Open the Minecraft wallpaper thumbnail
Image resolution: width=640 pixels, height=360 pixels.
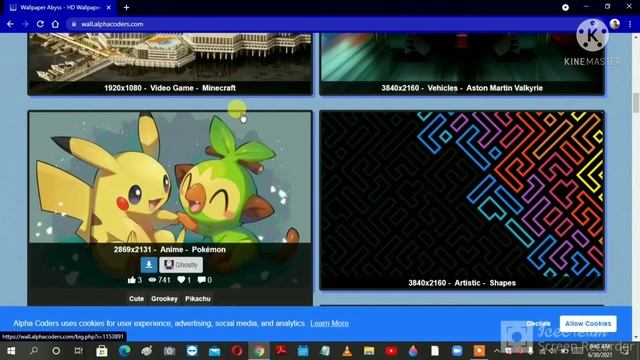[x=170, y=57]
